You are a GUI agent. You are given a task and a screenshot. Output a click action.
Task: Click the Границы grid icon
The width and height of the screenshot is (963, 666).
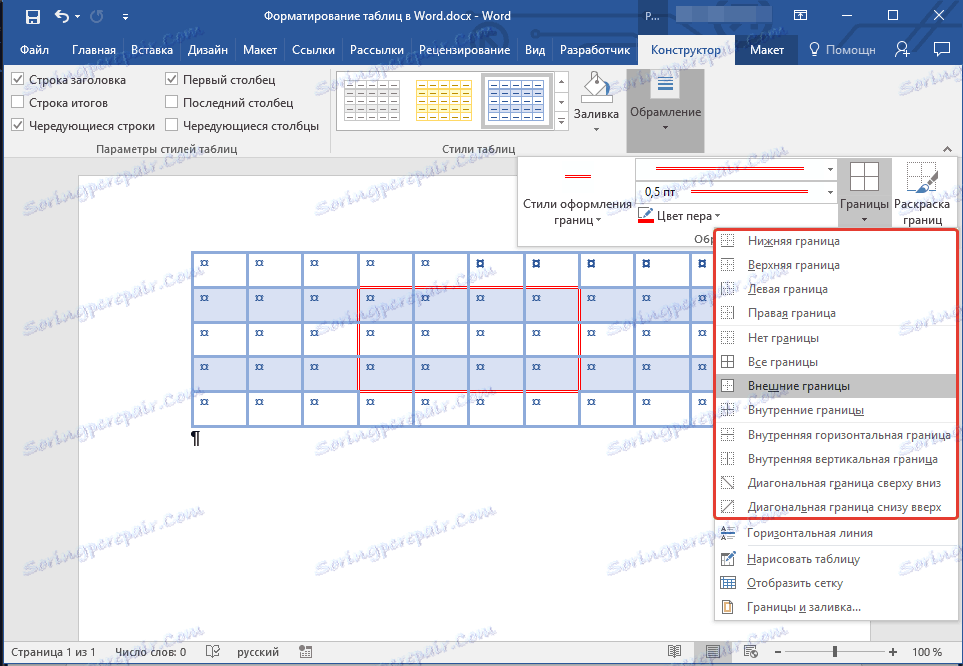[864, 177]
